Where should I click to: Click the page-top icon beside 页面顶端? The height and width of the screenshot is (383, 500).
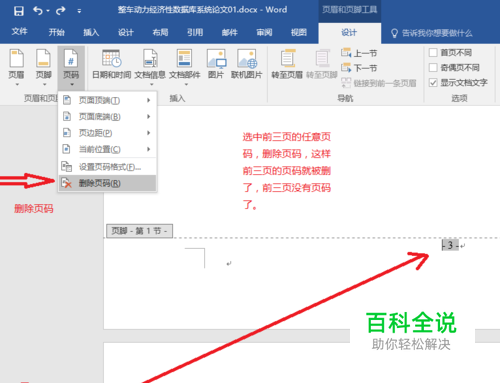67,100
